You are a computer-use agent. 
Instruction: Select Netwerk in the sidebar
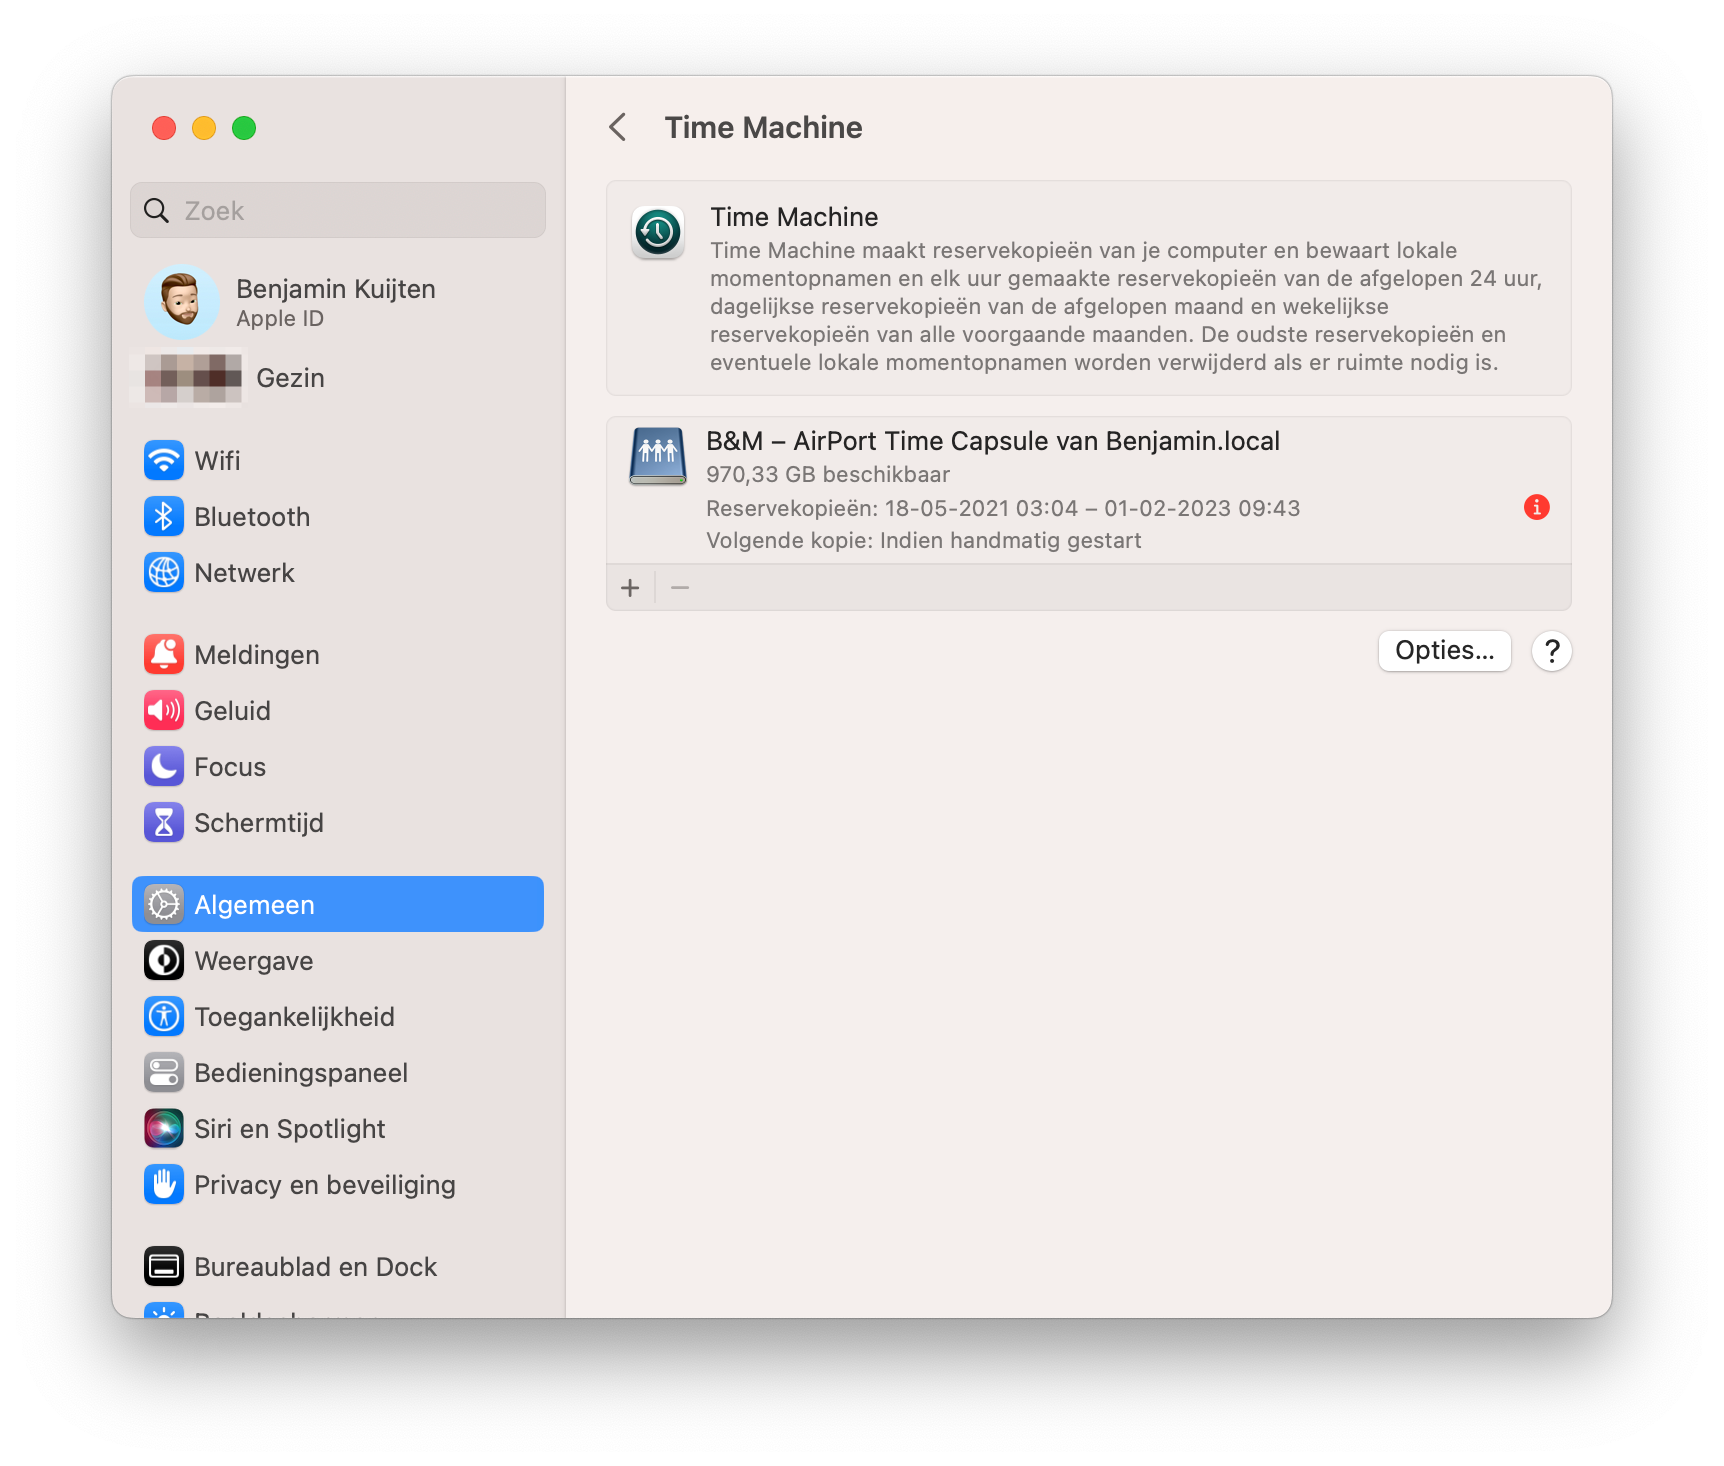[338, 572]
